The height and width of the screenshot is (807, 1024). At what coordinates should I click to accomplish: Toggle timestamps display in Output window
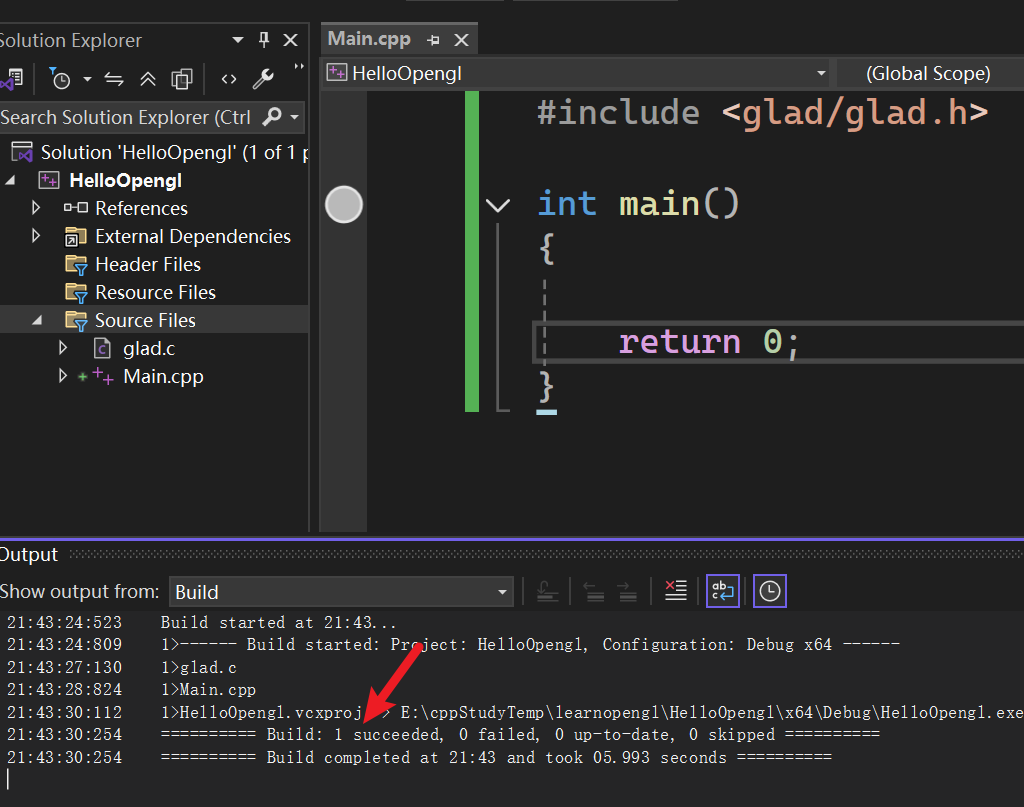coord(769,591)
